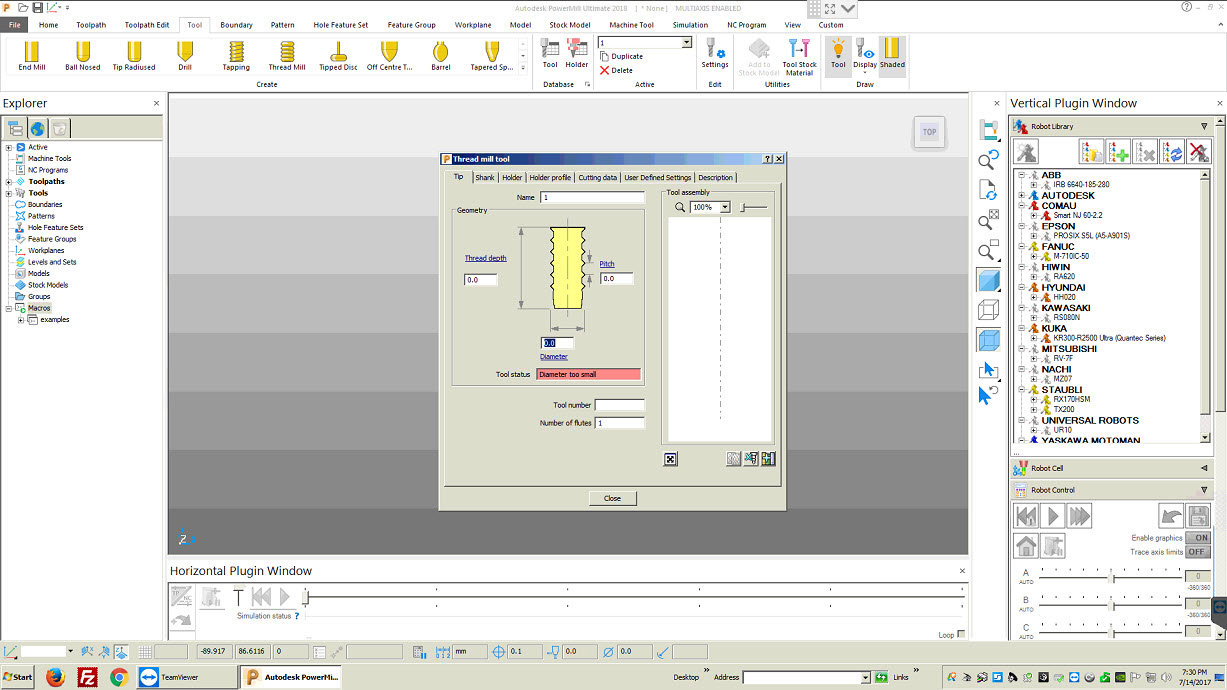Click the robot home position icon
This screenshot has height=690, width=1227.
pos(1026,546)
